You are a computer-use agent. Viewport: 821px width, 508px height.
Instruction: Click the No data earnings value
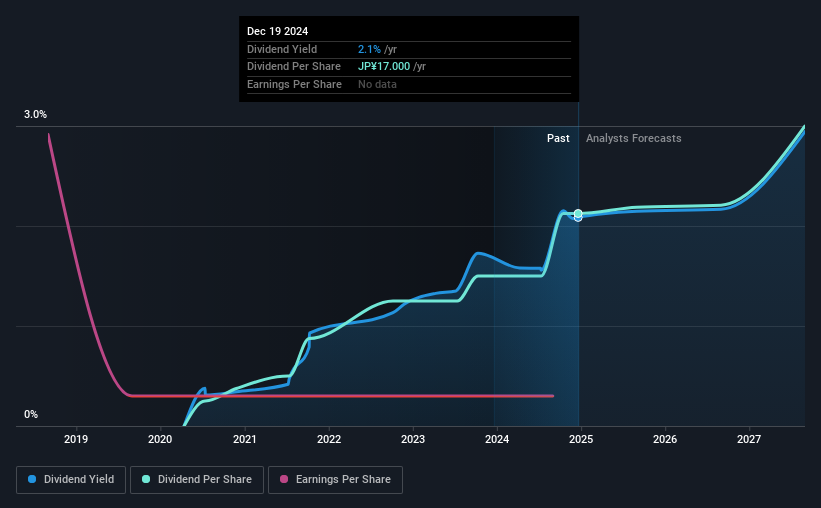pos(377,84)
